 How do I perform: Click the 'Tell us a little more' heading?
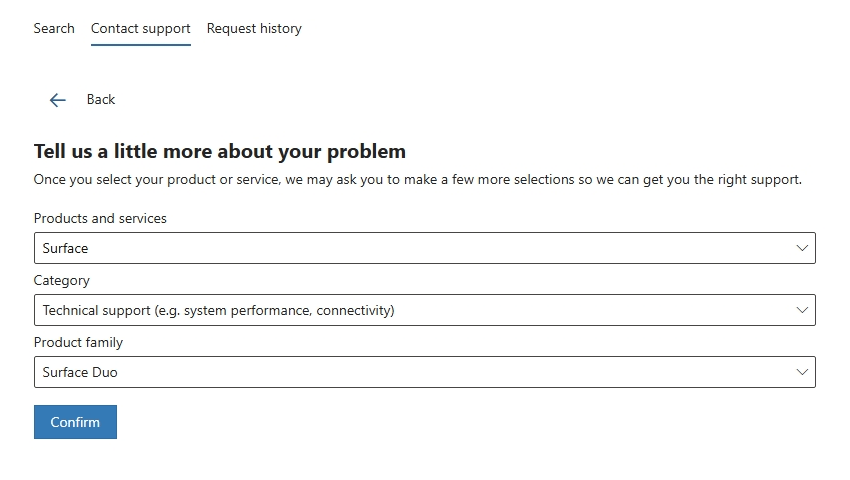pos(220,151)
